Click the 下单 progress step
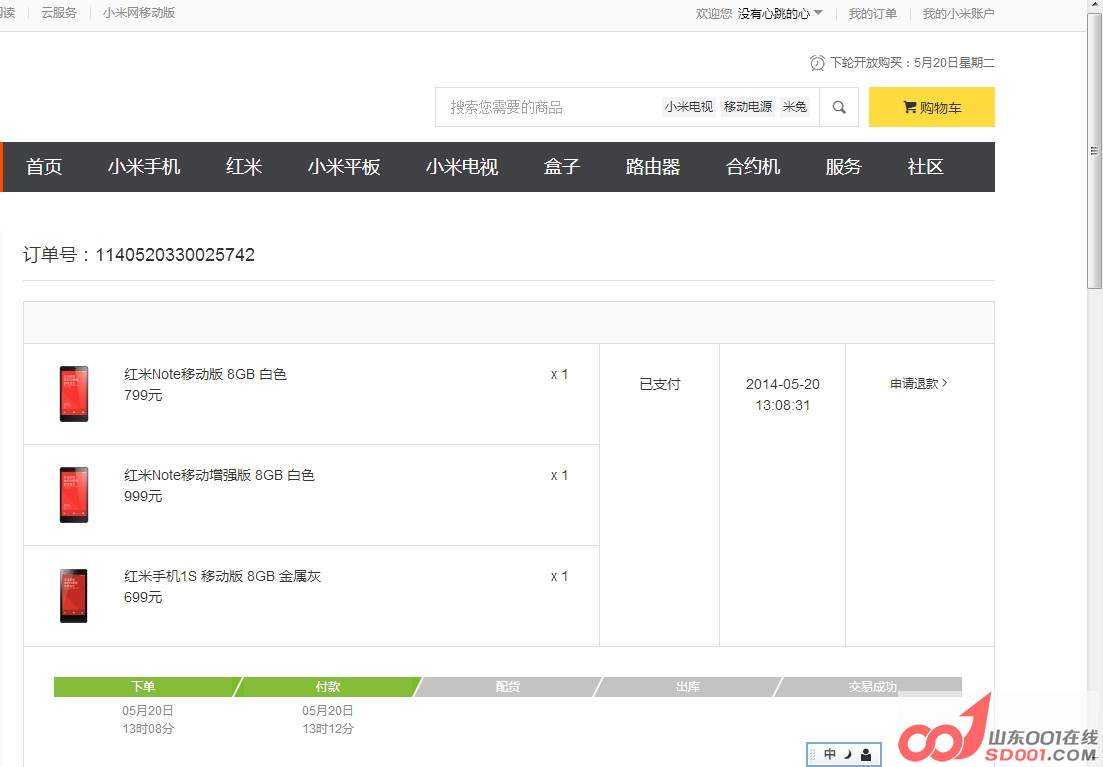The height and width of the screenshot is (767, 1103). click(x=144, y=687)
